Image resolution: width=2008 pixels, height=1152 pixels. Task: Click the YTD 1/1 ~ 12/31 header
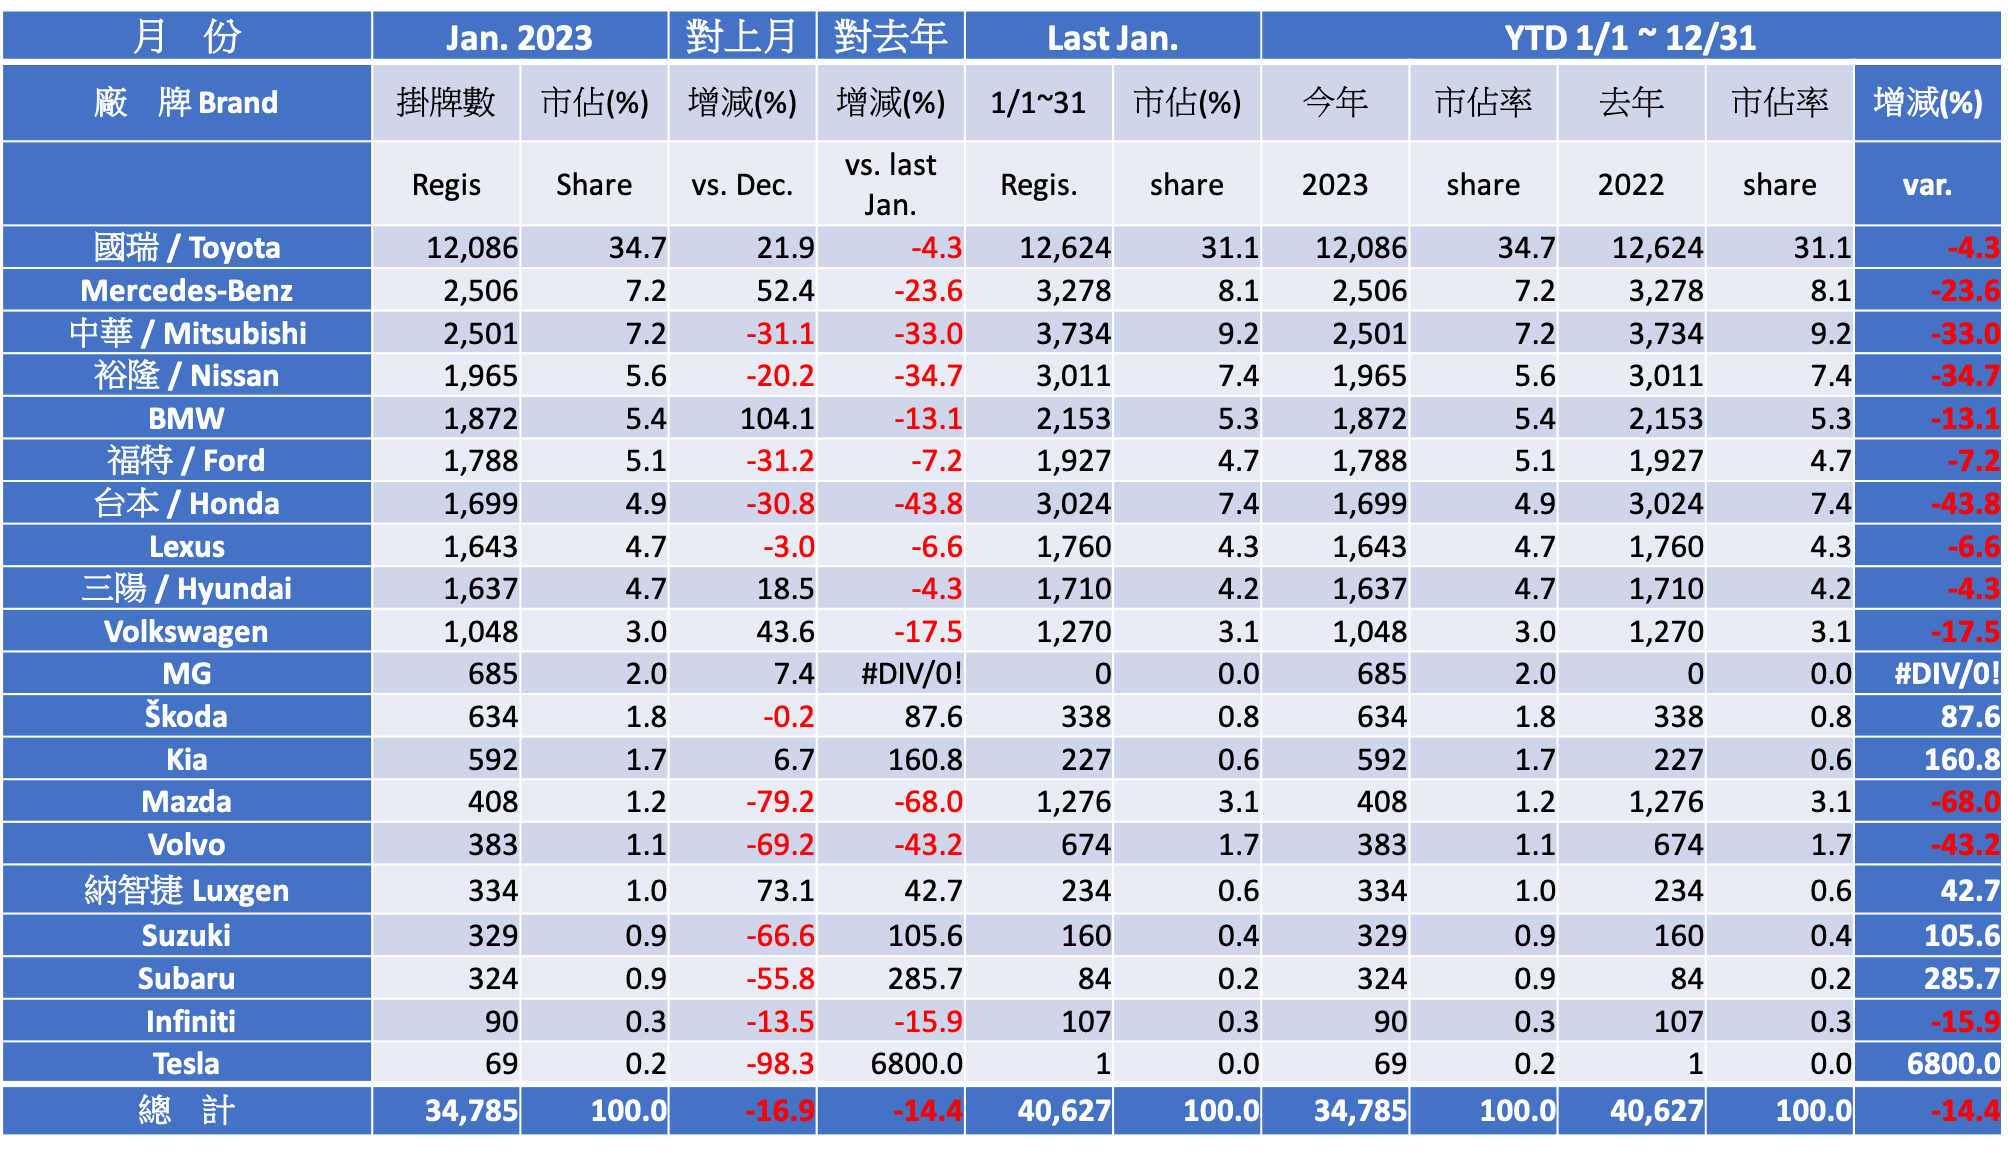1631,38
